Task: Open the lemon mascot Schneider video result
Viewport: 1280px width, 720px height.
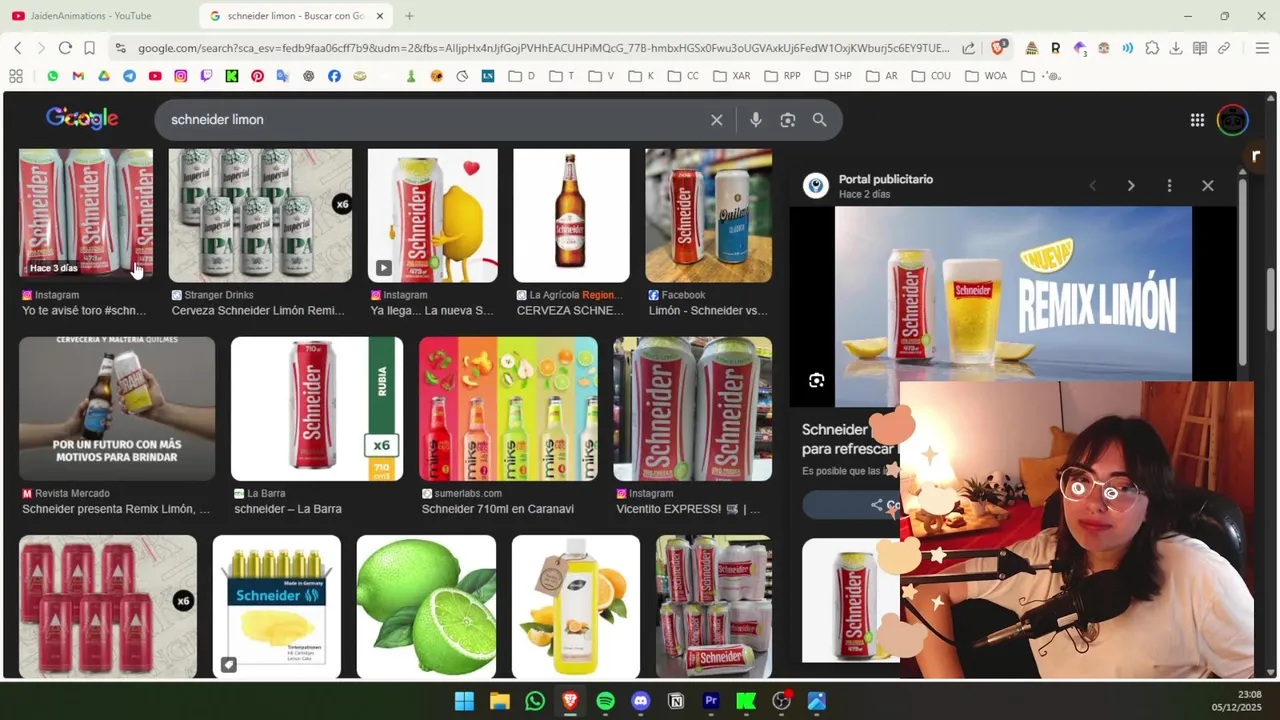Action: [x=432, y=216]
